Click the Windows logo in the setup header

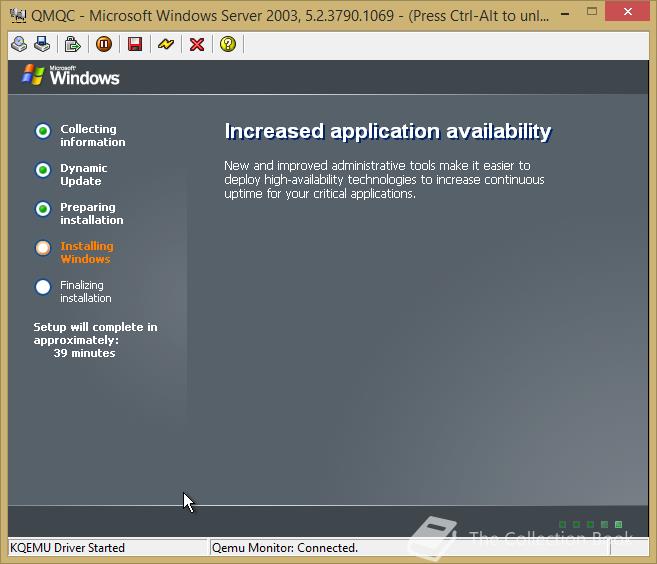71,75
